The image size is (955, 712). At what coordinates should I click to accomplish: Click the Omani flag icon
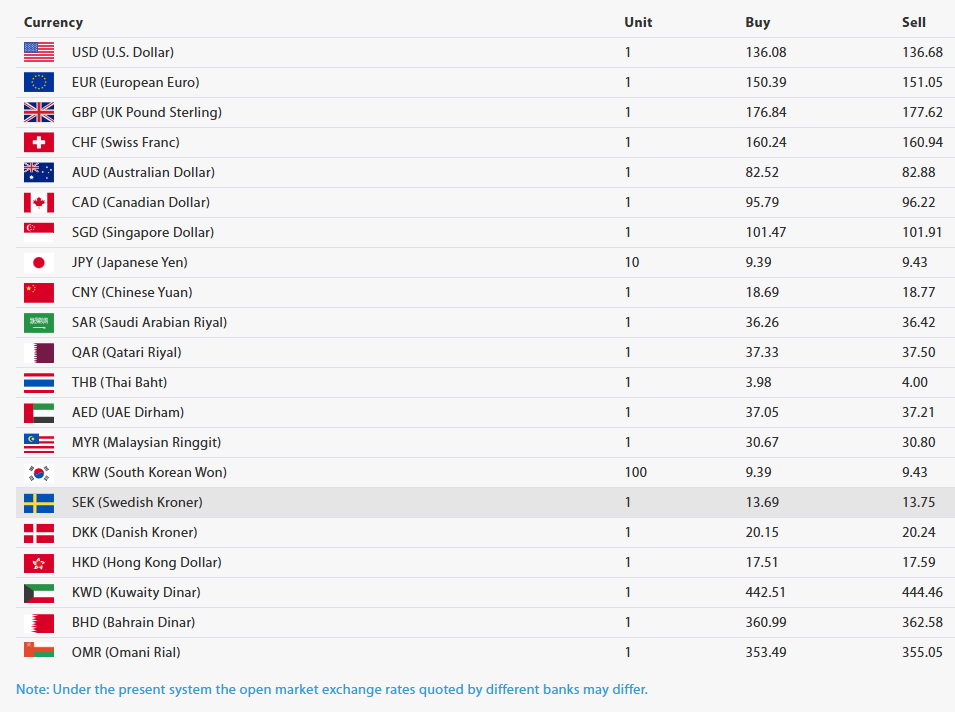pos(39,650)
